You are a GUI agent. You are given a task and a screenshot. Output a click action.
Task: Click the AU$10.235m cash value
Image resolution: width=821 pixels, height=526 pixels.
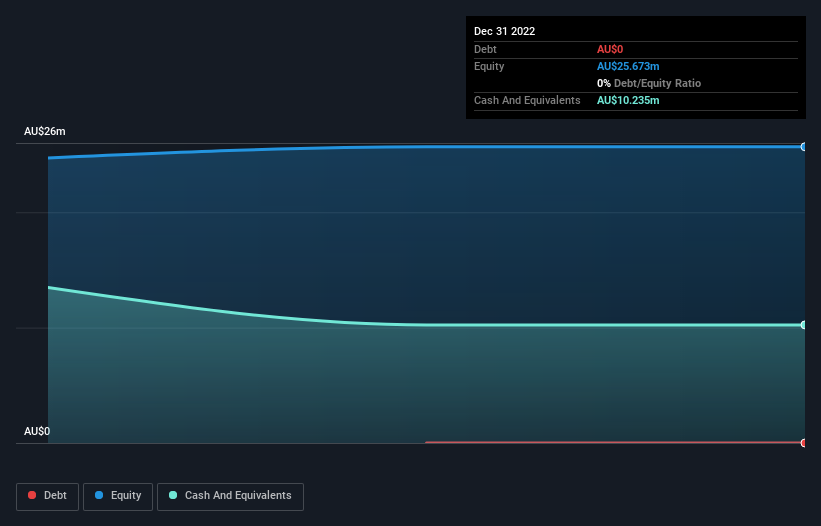tap(628, 100)
